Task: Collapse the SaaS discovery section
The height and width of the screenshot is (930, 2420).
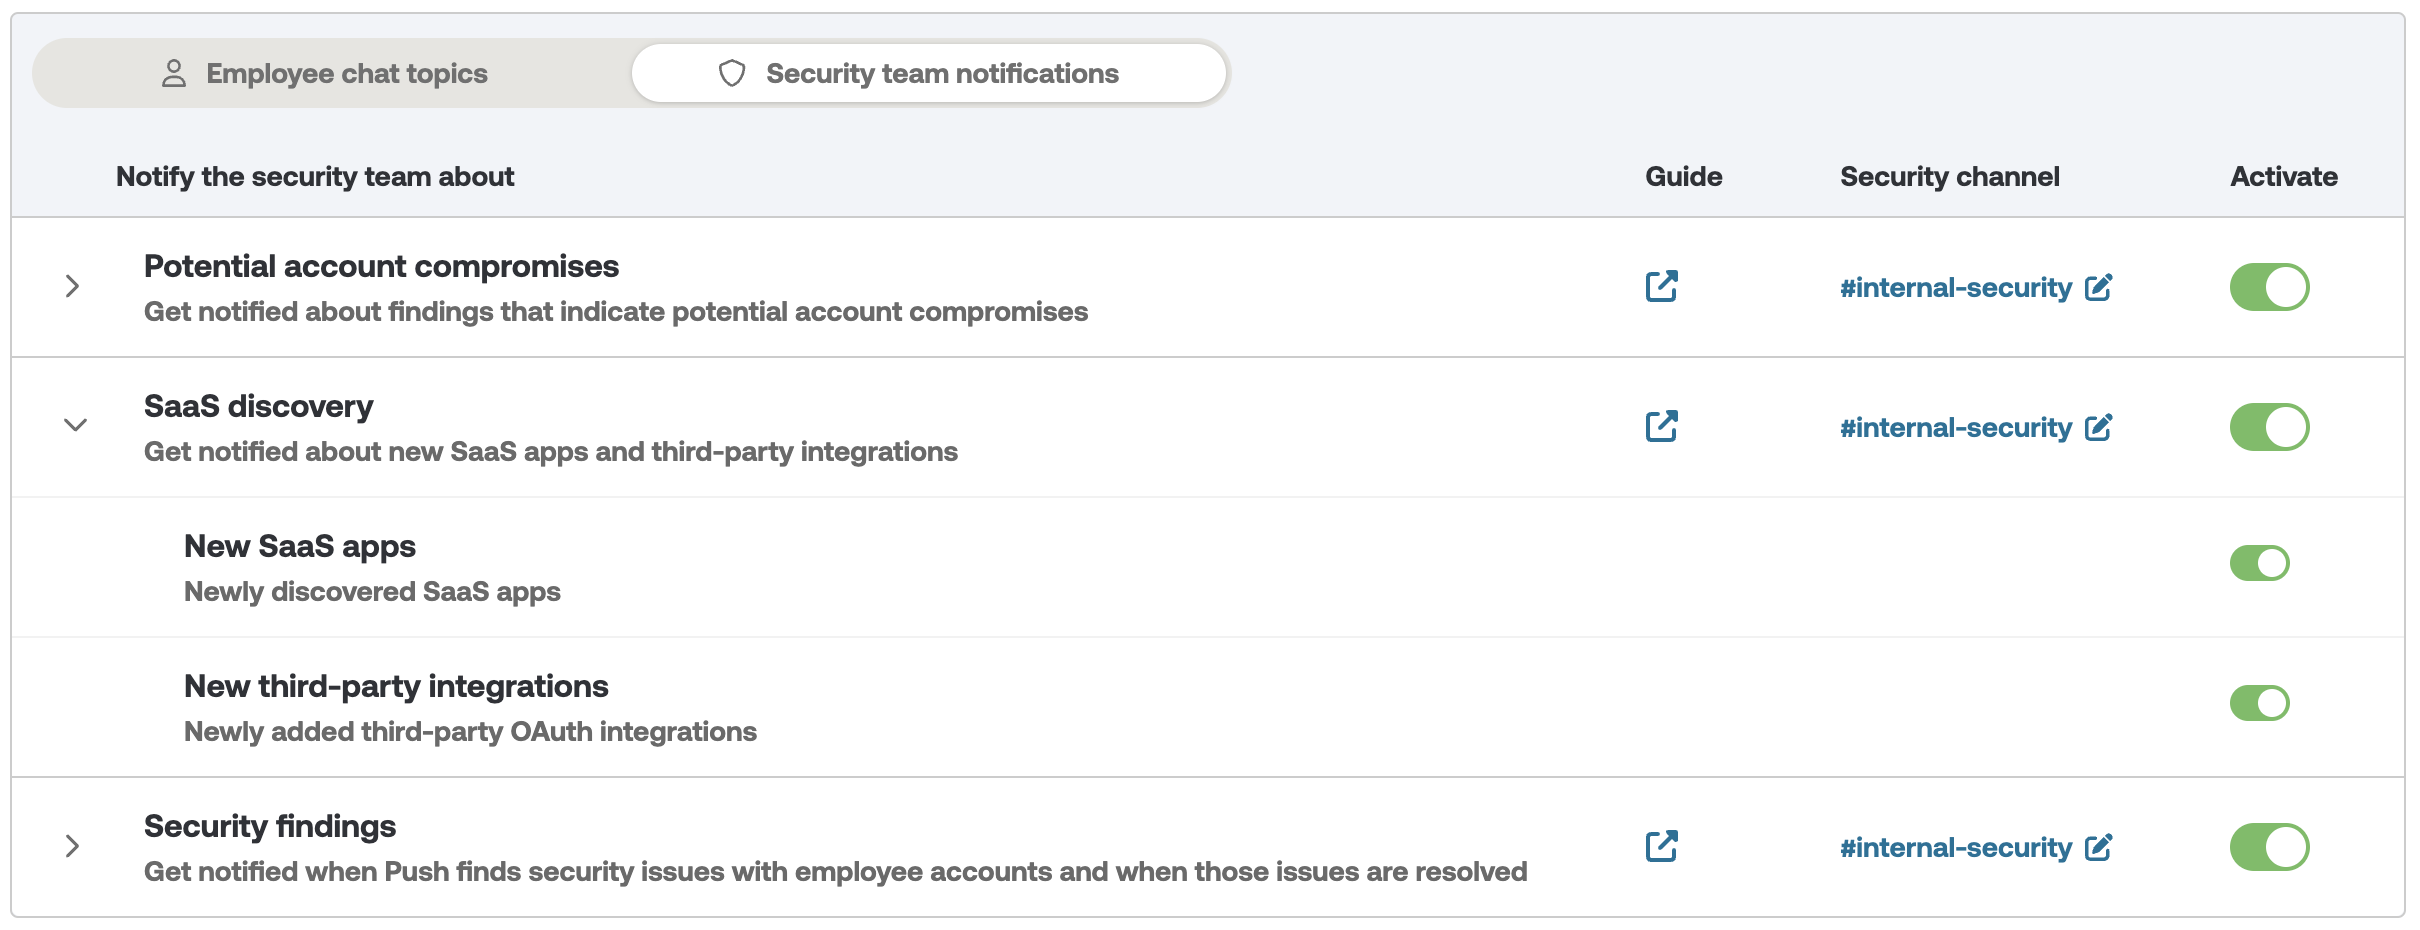Action: tap(75, 425)
